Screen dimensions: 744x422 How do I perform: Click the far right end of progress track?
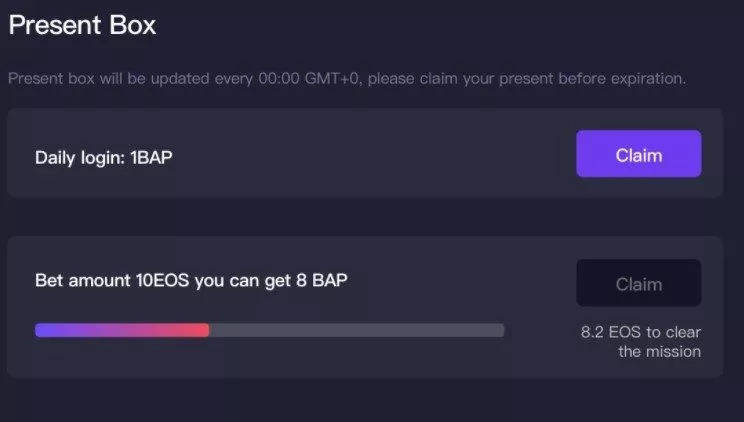pos(499,330)
